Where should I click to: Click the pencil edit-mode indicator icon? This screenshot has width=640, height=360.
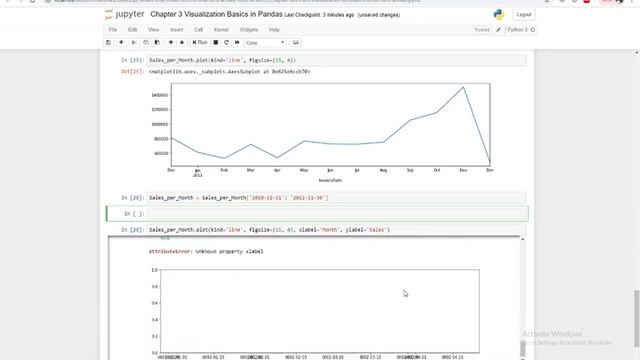coord(498,30)
